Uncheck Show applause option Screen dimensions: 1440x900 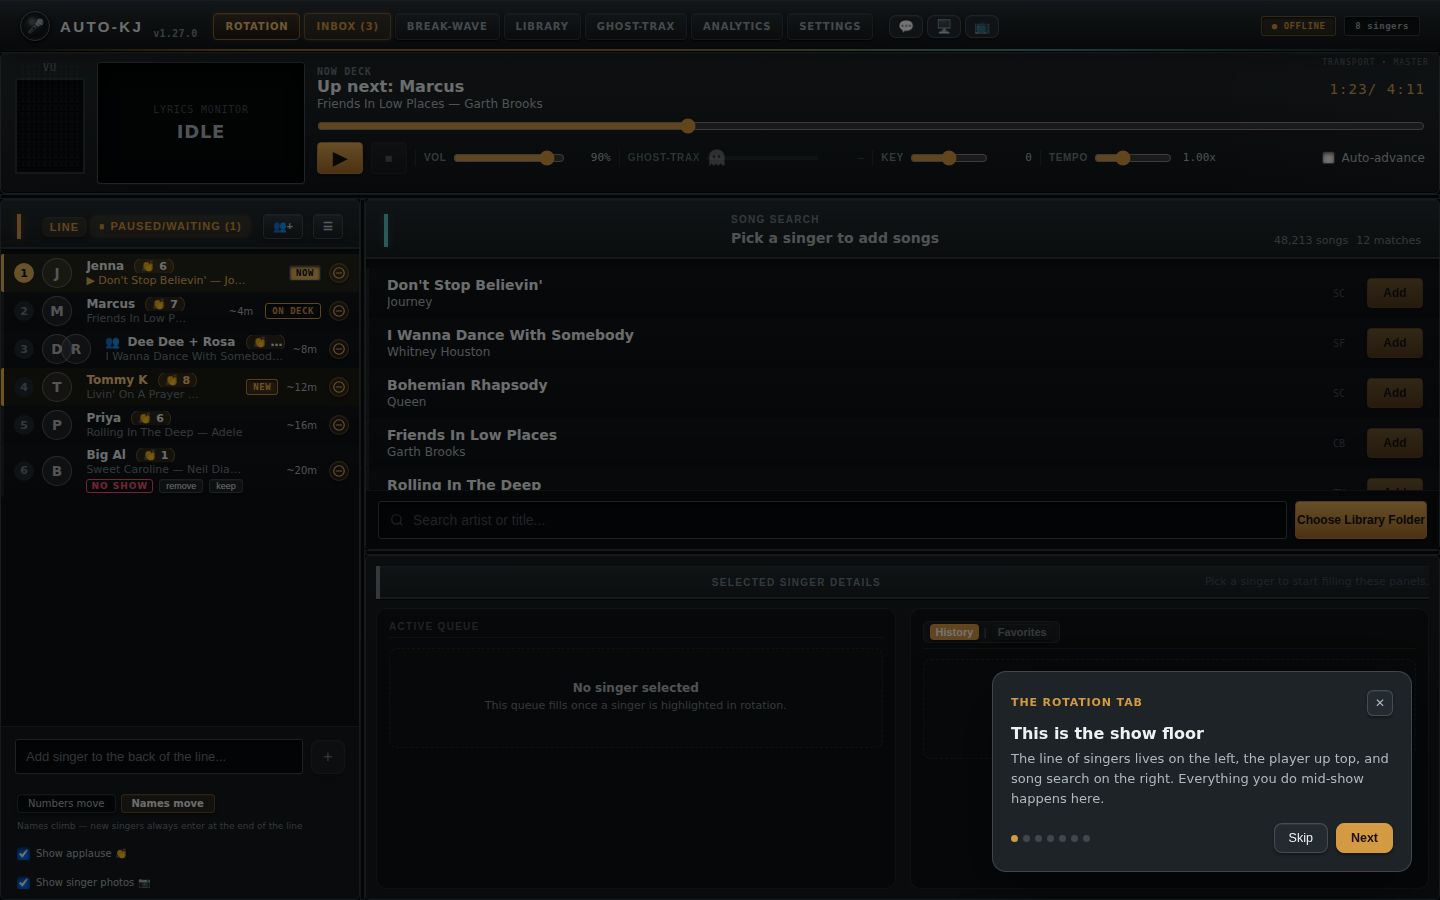(x=23, y=854)
